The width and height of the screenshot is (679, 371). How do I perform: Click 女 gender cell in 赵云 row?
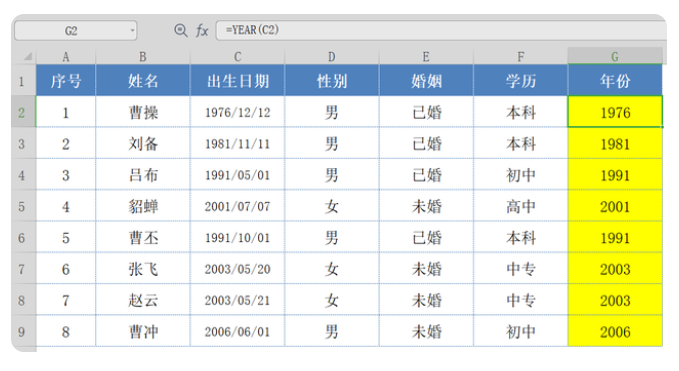(332, 300)
